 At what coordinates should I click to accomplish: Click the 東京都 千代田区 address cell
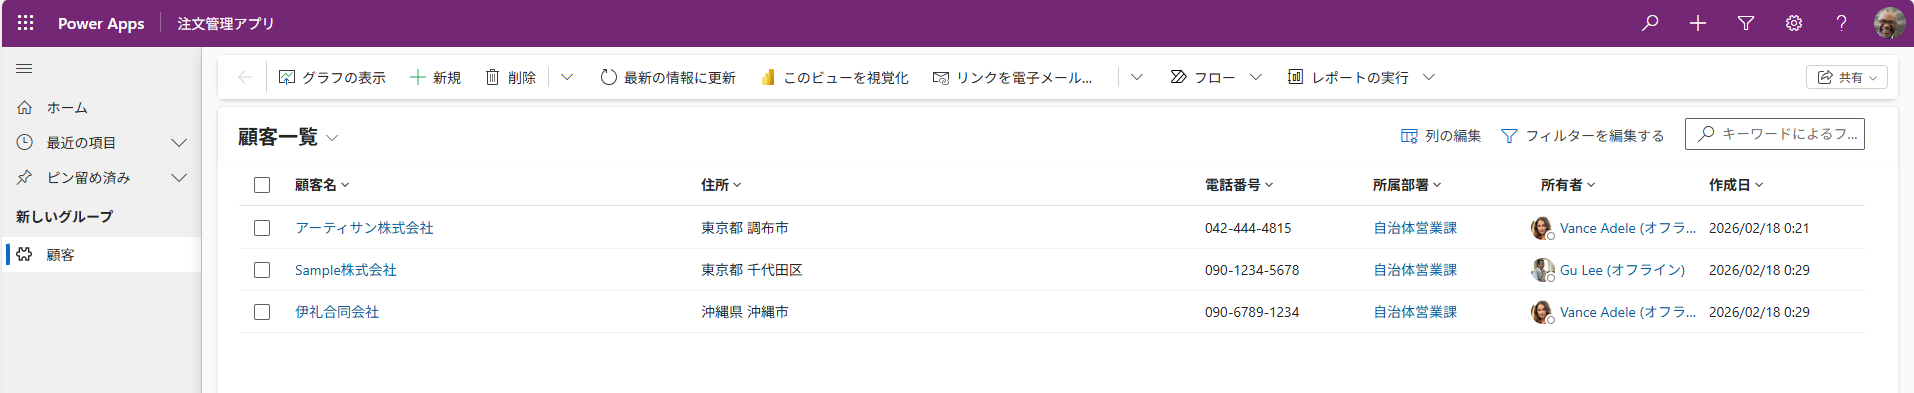tap(752, 270)
